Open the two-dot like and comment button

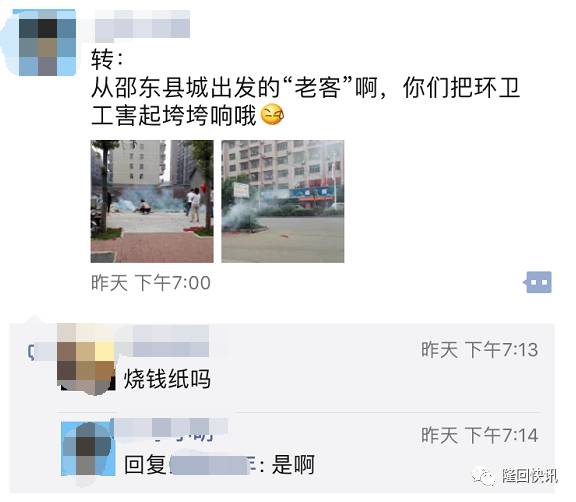tap(538, 282)
